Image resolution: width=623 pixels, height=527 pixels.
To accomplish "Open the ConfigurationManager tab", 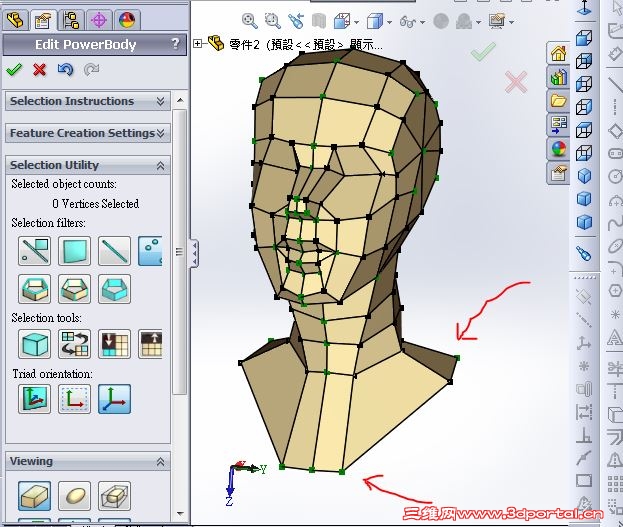I will point(71,20).
